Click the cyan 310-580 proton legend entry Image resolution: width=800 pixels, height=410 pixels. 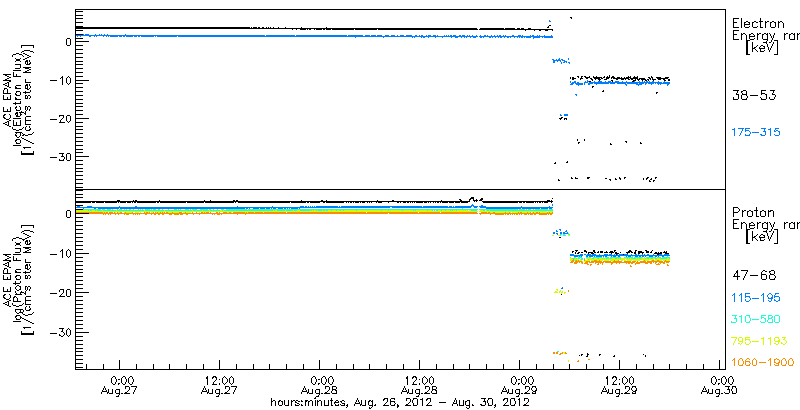[x=756, y=319]
